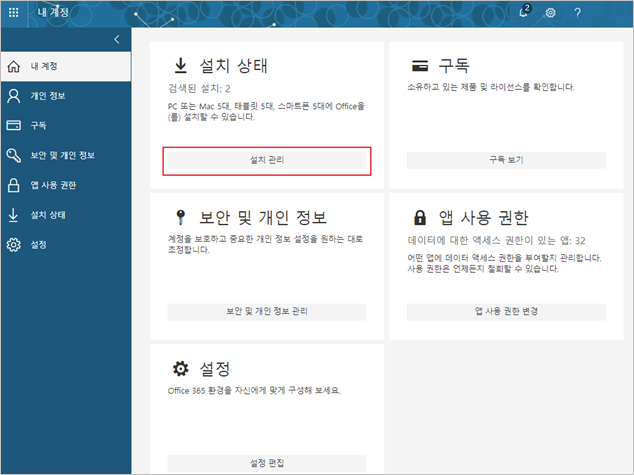Open the notifications bell icon

[524, 13]
